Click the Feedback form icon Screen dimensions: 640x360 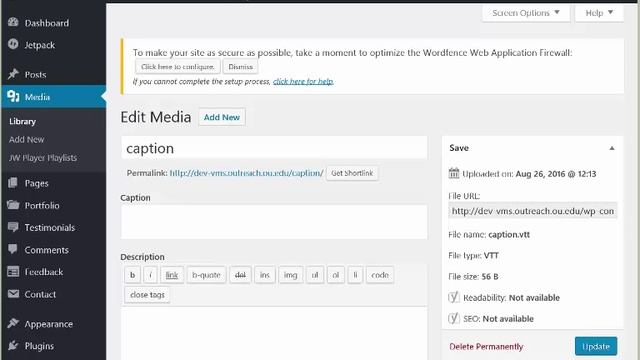13,271
